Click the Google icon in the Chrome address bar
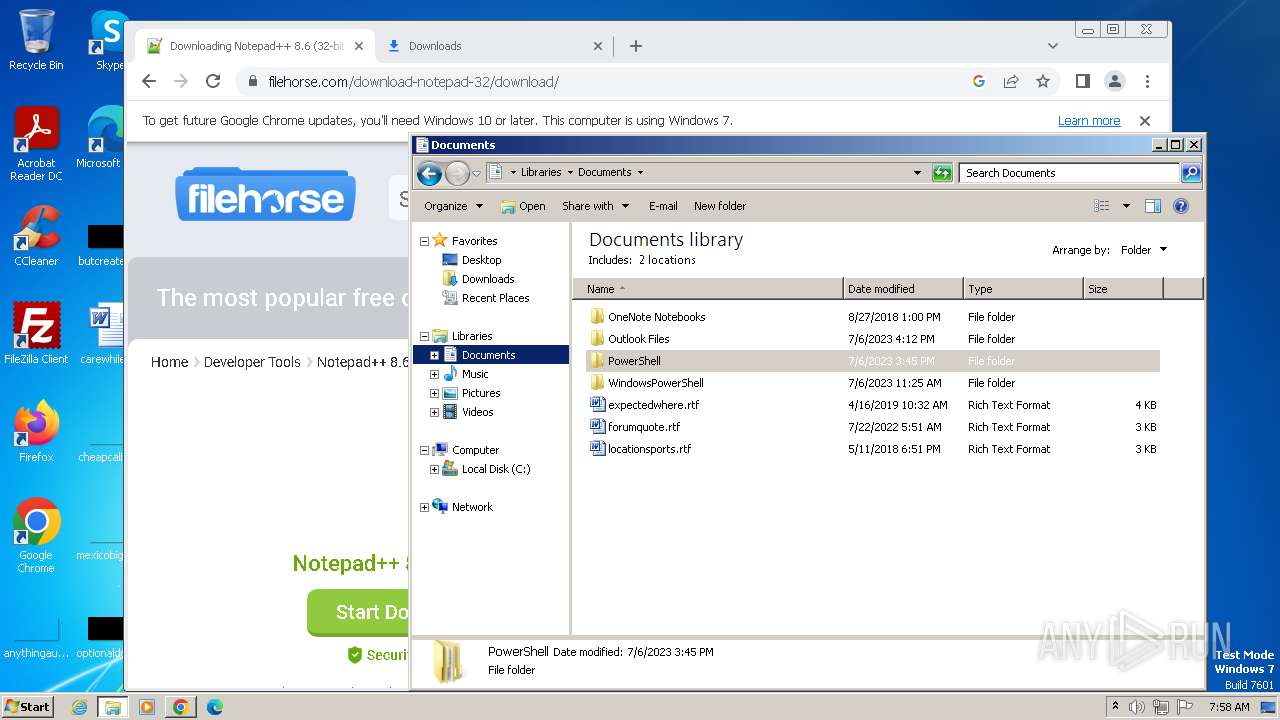The width and height of the screenshot is (1280, 720). pos(979,82)
